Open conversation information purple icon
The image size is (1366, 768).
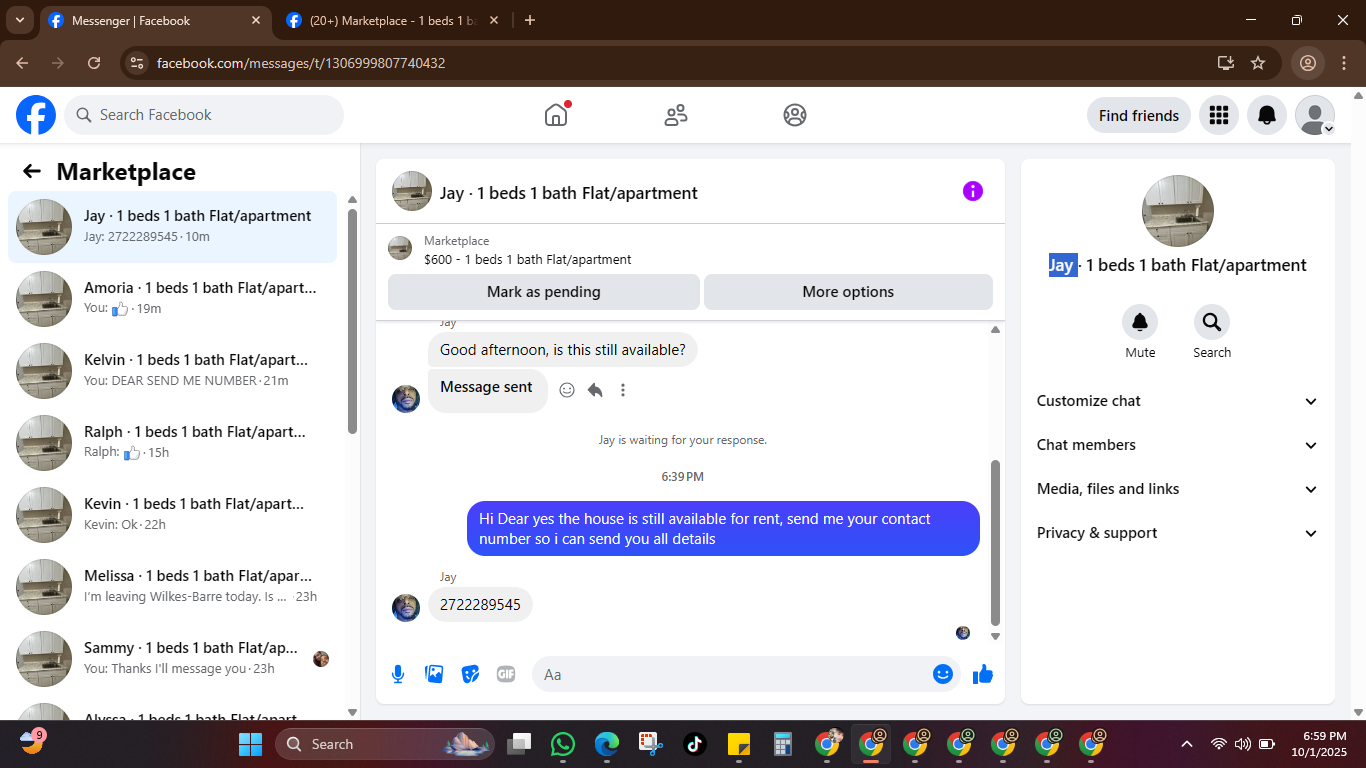tap(973, 191)
